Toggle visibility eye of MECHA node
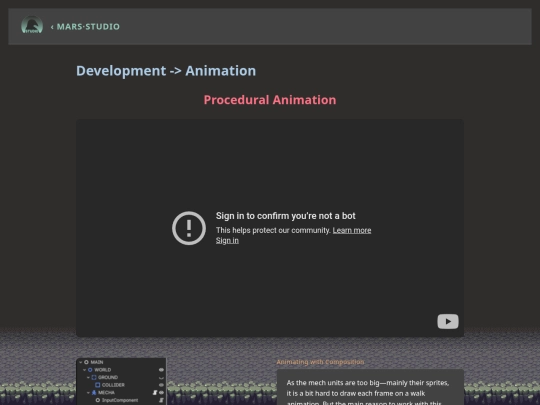Image resolution: width=540 pixels, height=405 pixels. pos(161,393)
